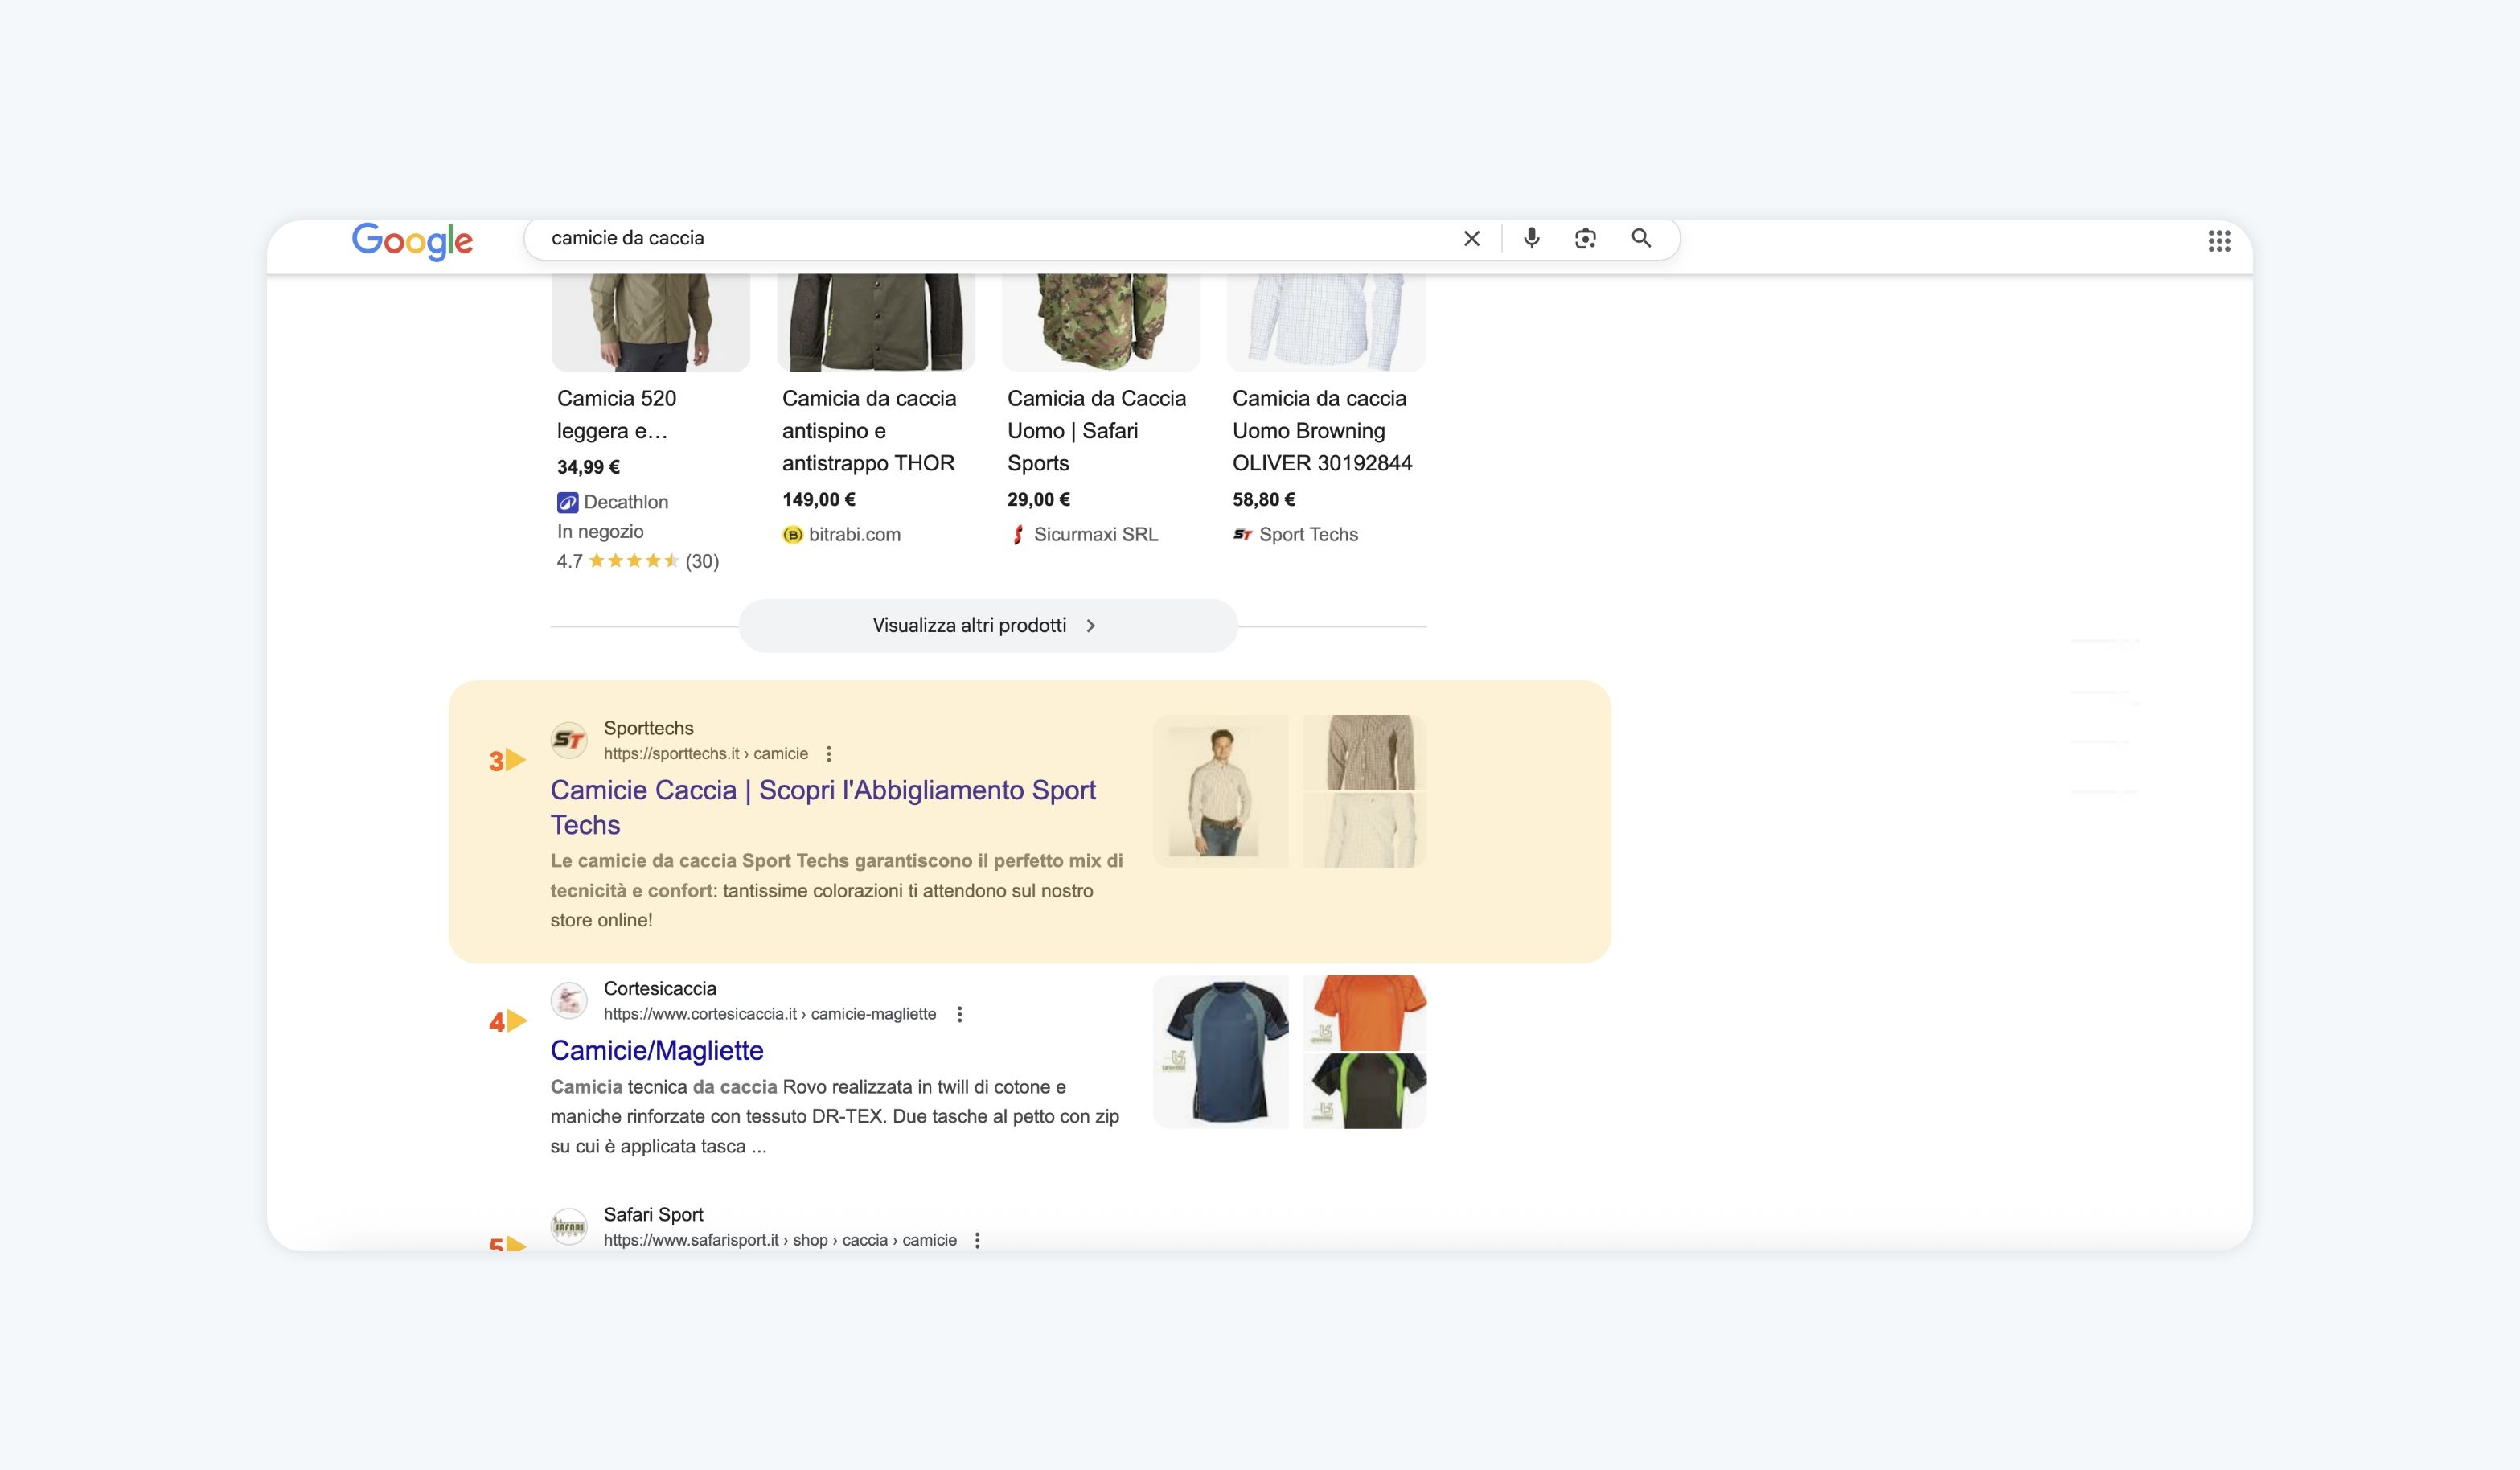This screenshot has width=2520, height=1470.
Task: Click the 'In negozio' label under Decathlon
Action: pyautogui.click(x=600, y=532)
